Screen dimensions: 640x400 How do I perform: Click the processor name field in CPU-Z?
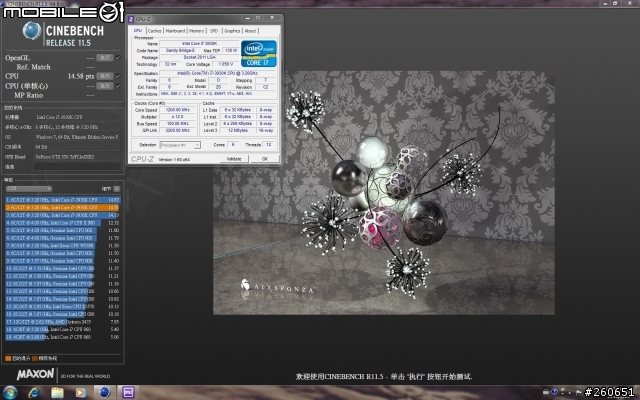199,43
